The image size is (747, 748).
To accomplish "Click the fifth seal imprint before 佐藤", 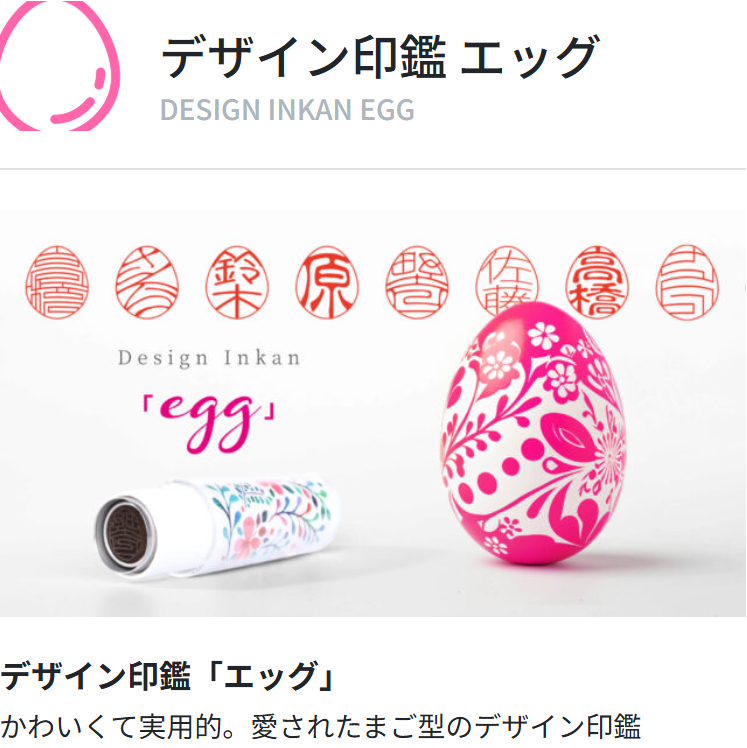I will point(417,282).
